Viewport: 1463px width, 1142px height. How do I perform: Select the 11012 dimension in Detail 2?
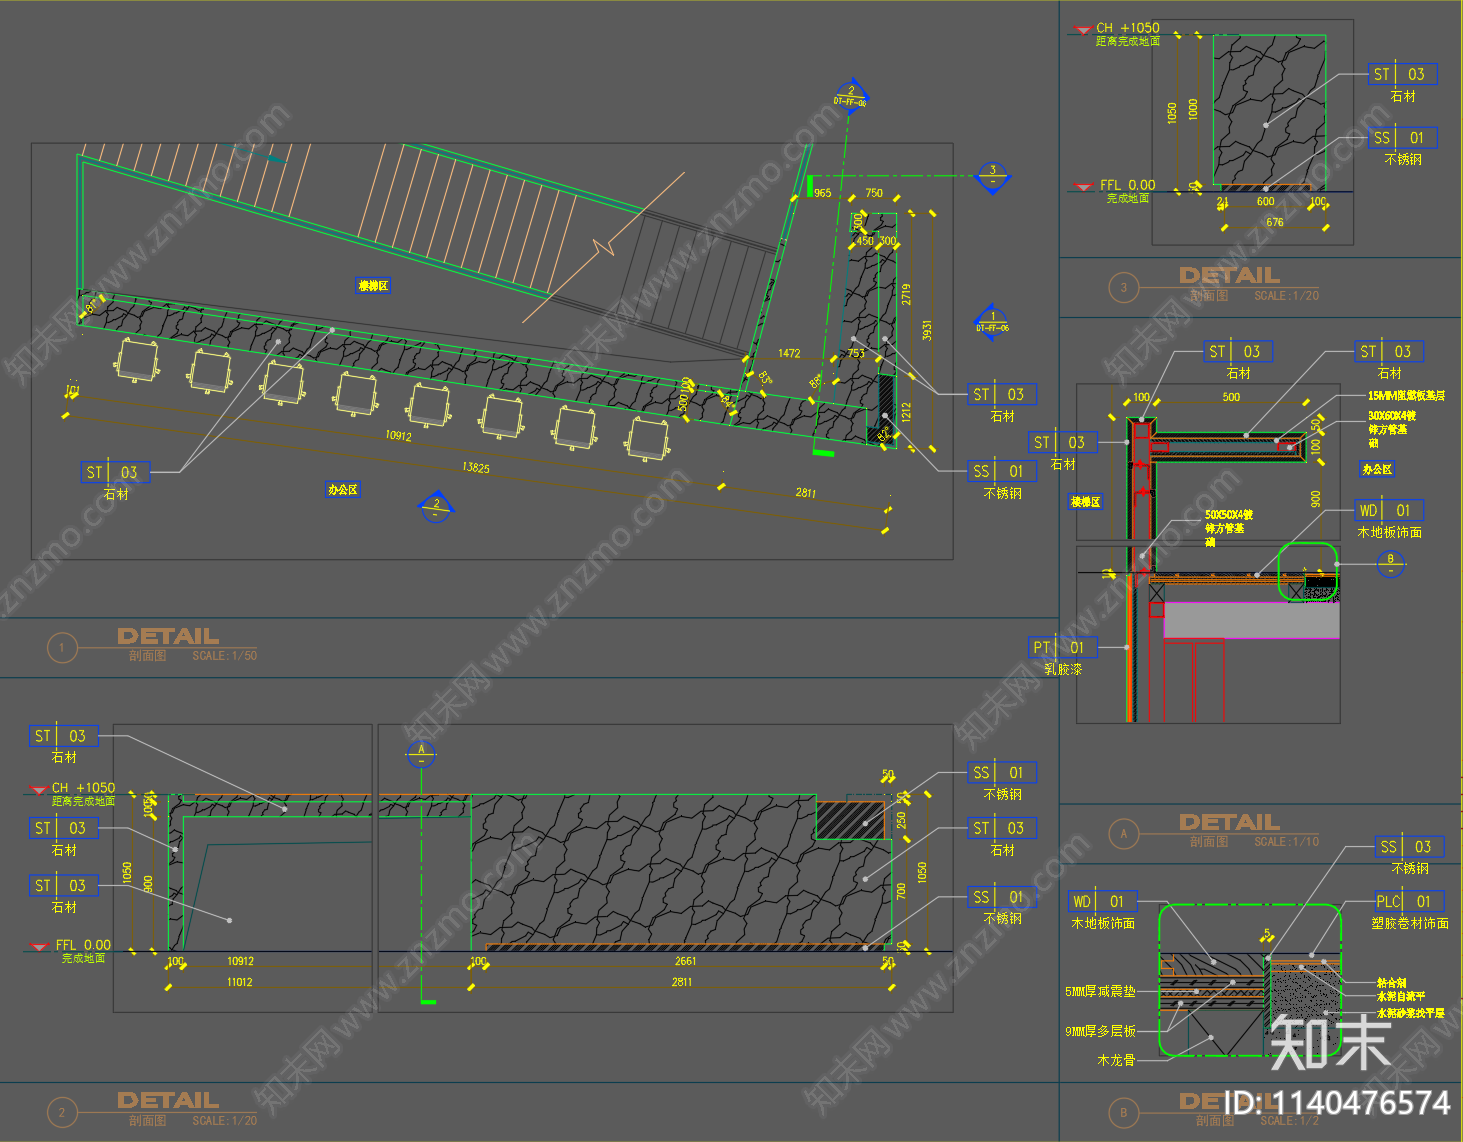239,982
